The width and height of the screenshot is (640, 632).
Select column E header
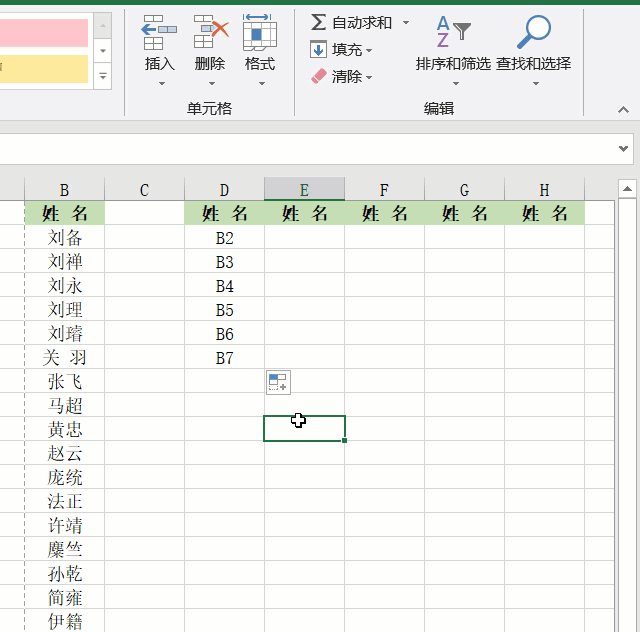304,190
